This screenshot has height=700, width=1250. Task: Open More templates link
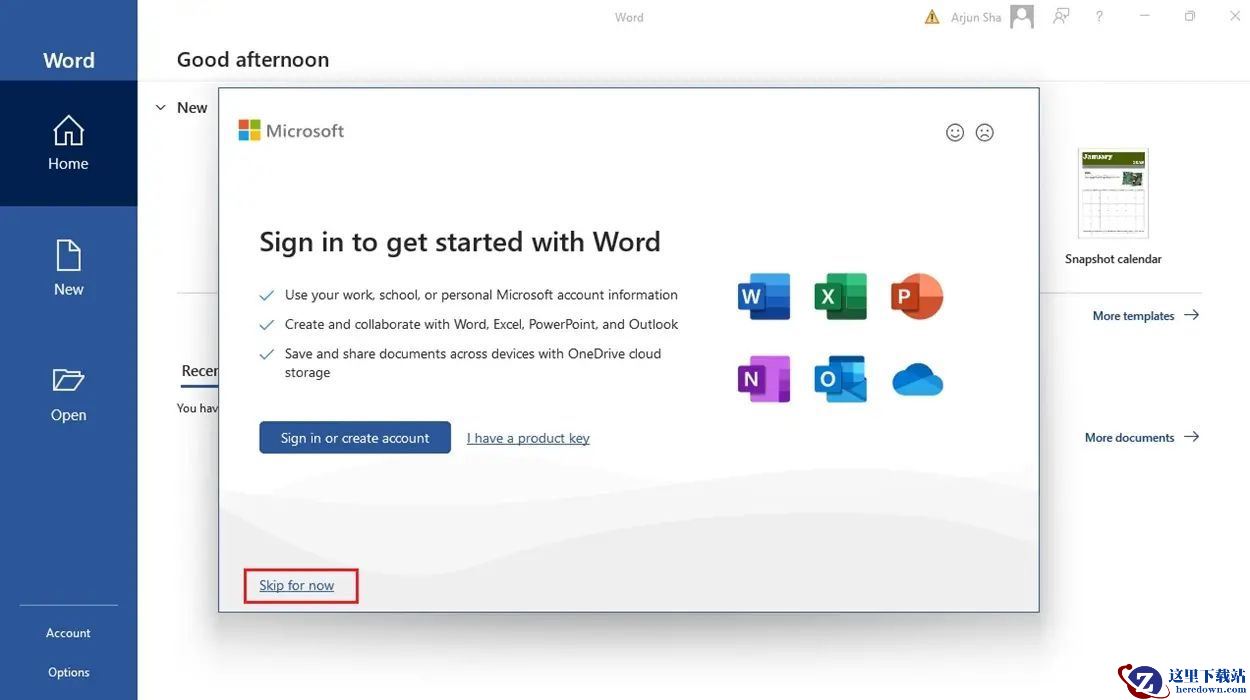coord(1145,315)
